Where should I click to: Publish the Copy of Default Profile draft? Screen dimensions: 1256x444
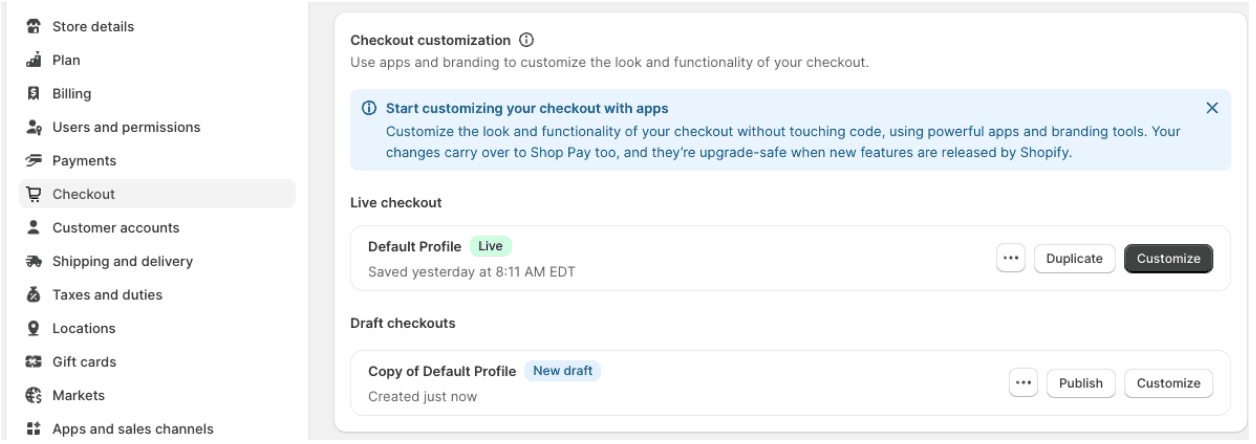point(1080,383)
